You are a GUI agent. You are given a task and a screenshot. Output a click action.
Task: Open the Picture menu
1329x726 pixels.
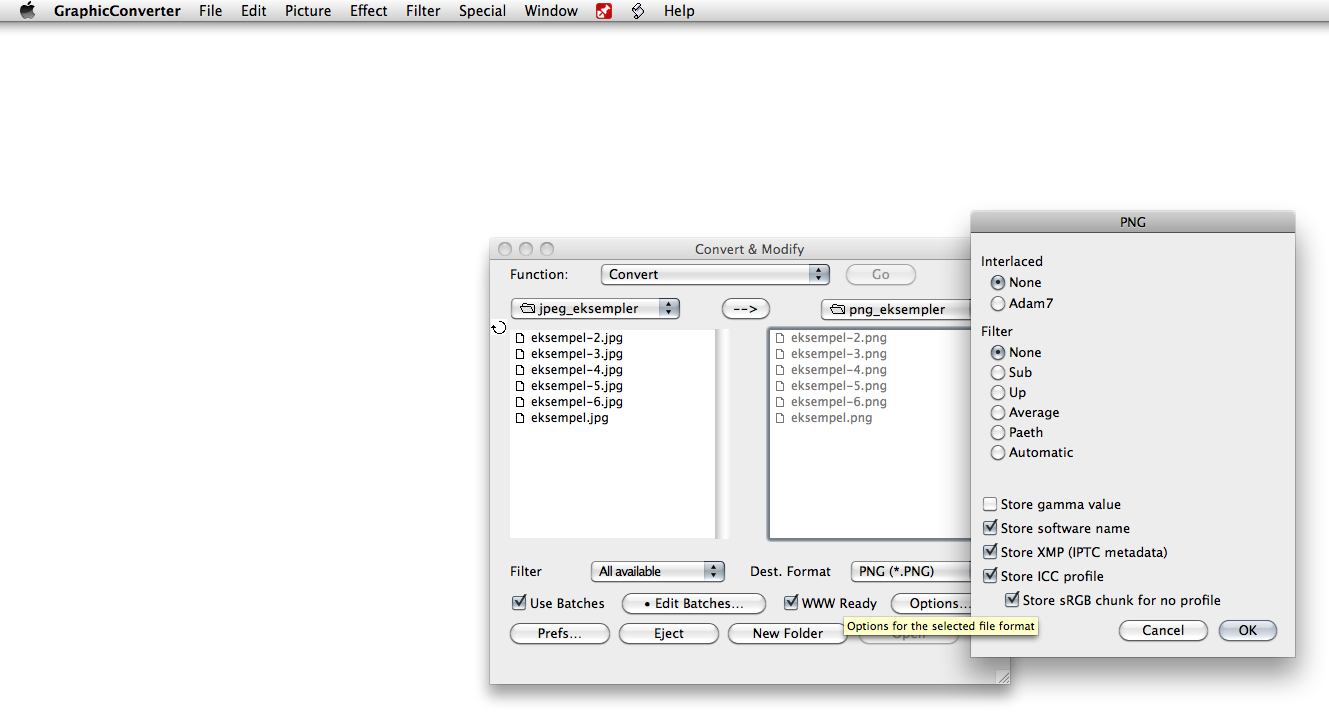[308, 11]
